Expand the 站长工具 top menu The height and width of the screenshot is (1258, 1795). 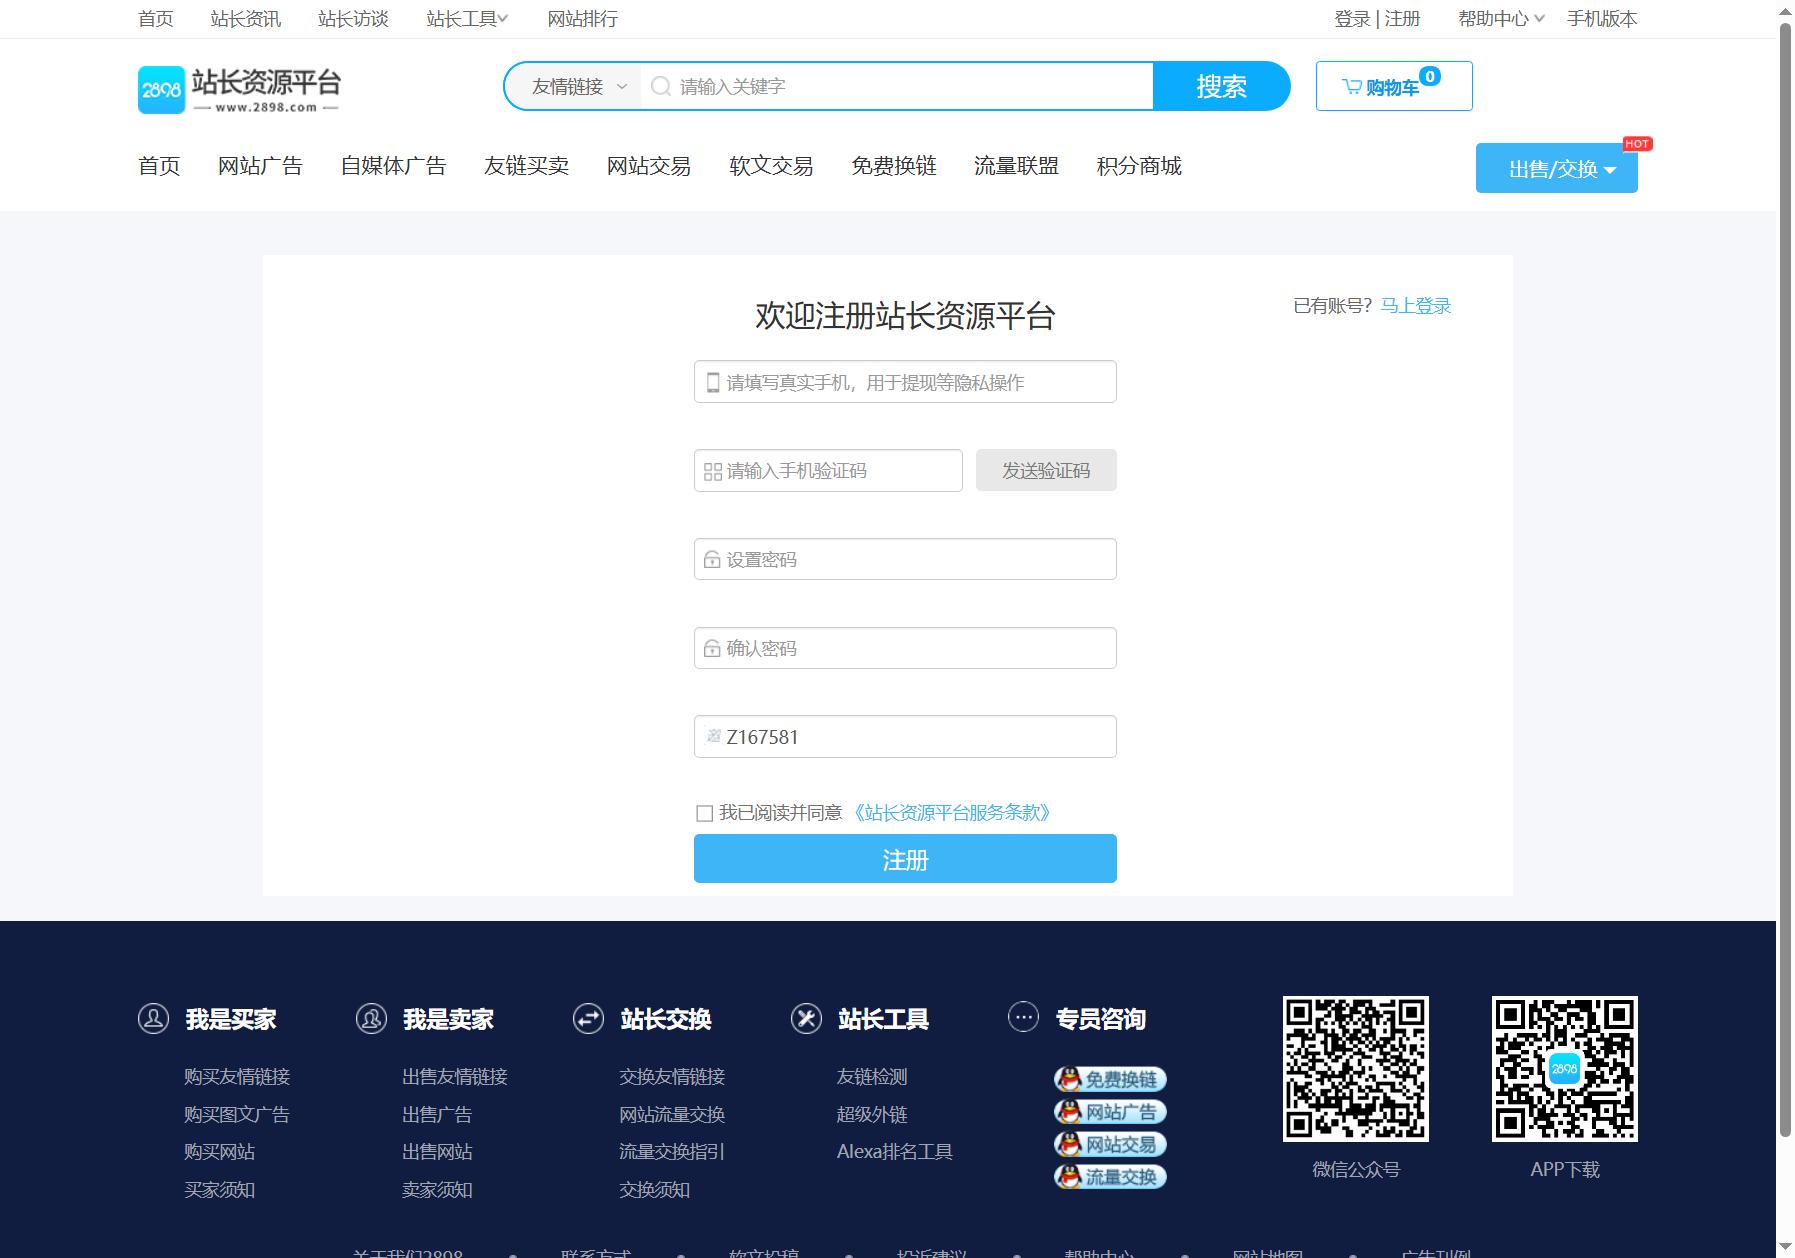467,19
